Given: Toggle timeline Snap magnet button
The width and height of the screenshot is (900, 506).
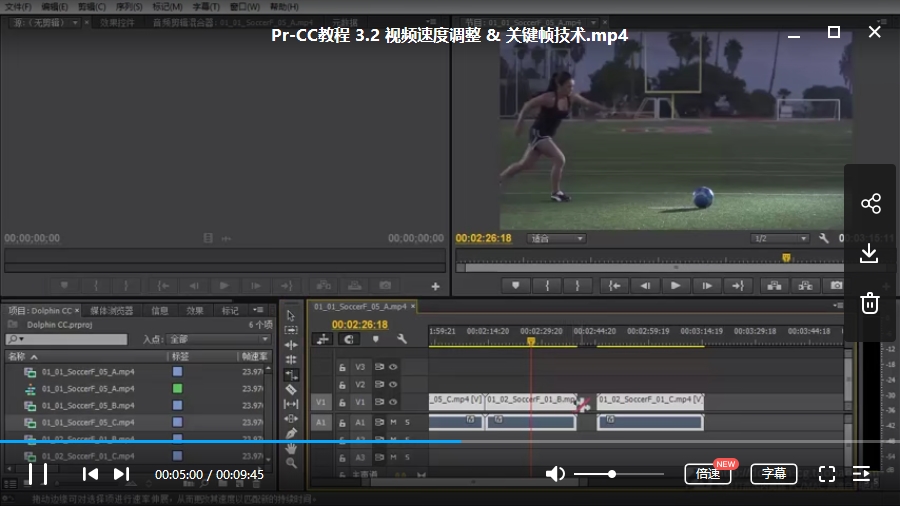Looking at the screenshot, I should point(348,339).
